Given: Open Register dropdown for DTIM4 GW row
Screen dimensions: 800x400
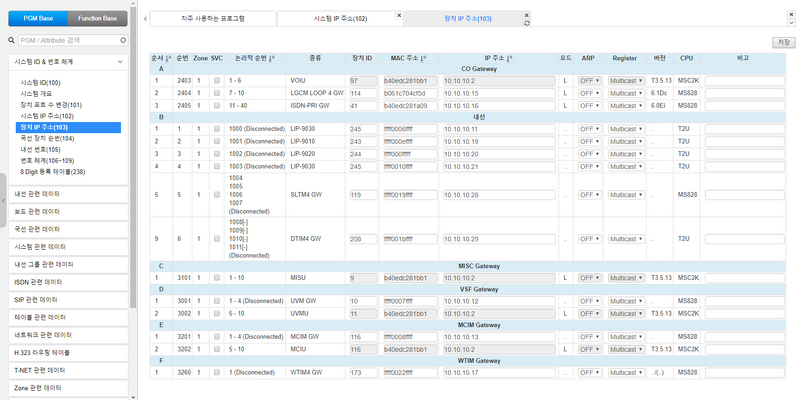Looking at the screenshot, I should 627,239.
